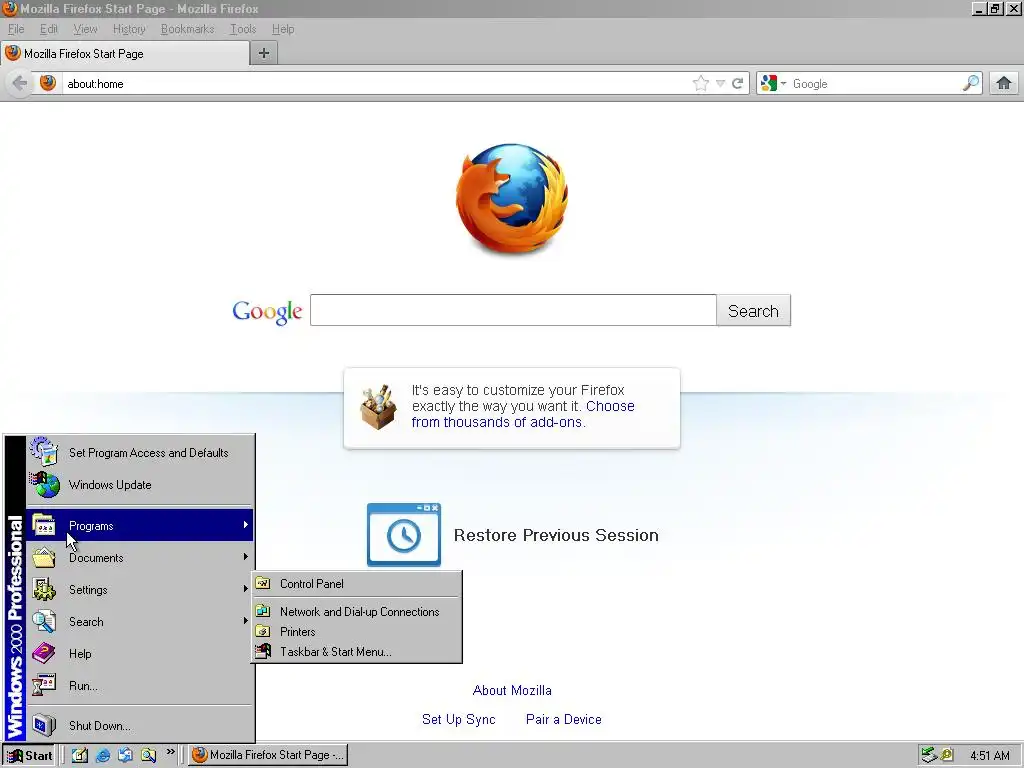The width and height of the screenshot is (1024, 768).
Task: Click the Network and Dial-up Connections icon
Action: [x=263, y=611]
